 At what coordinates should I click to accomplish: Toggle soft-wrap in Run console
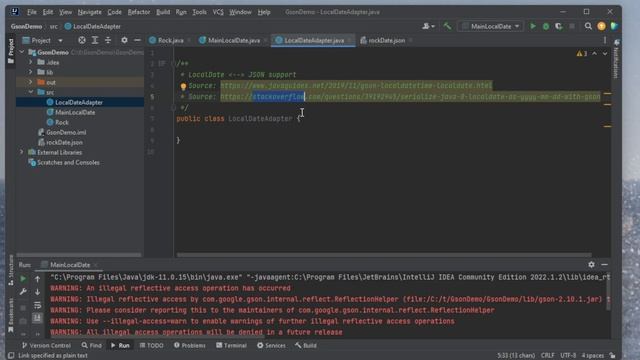37,305
